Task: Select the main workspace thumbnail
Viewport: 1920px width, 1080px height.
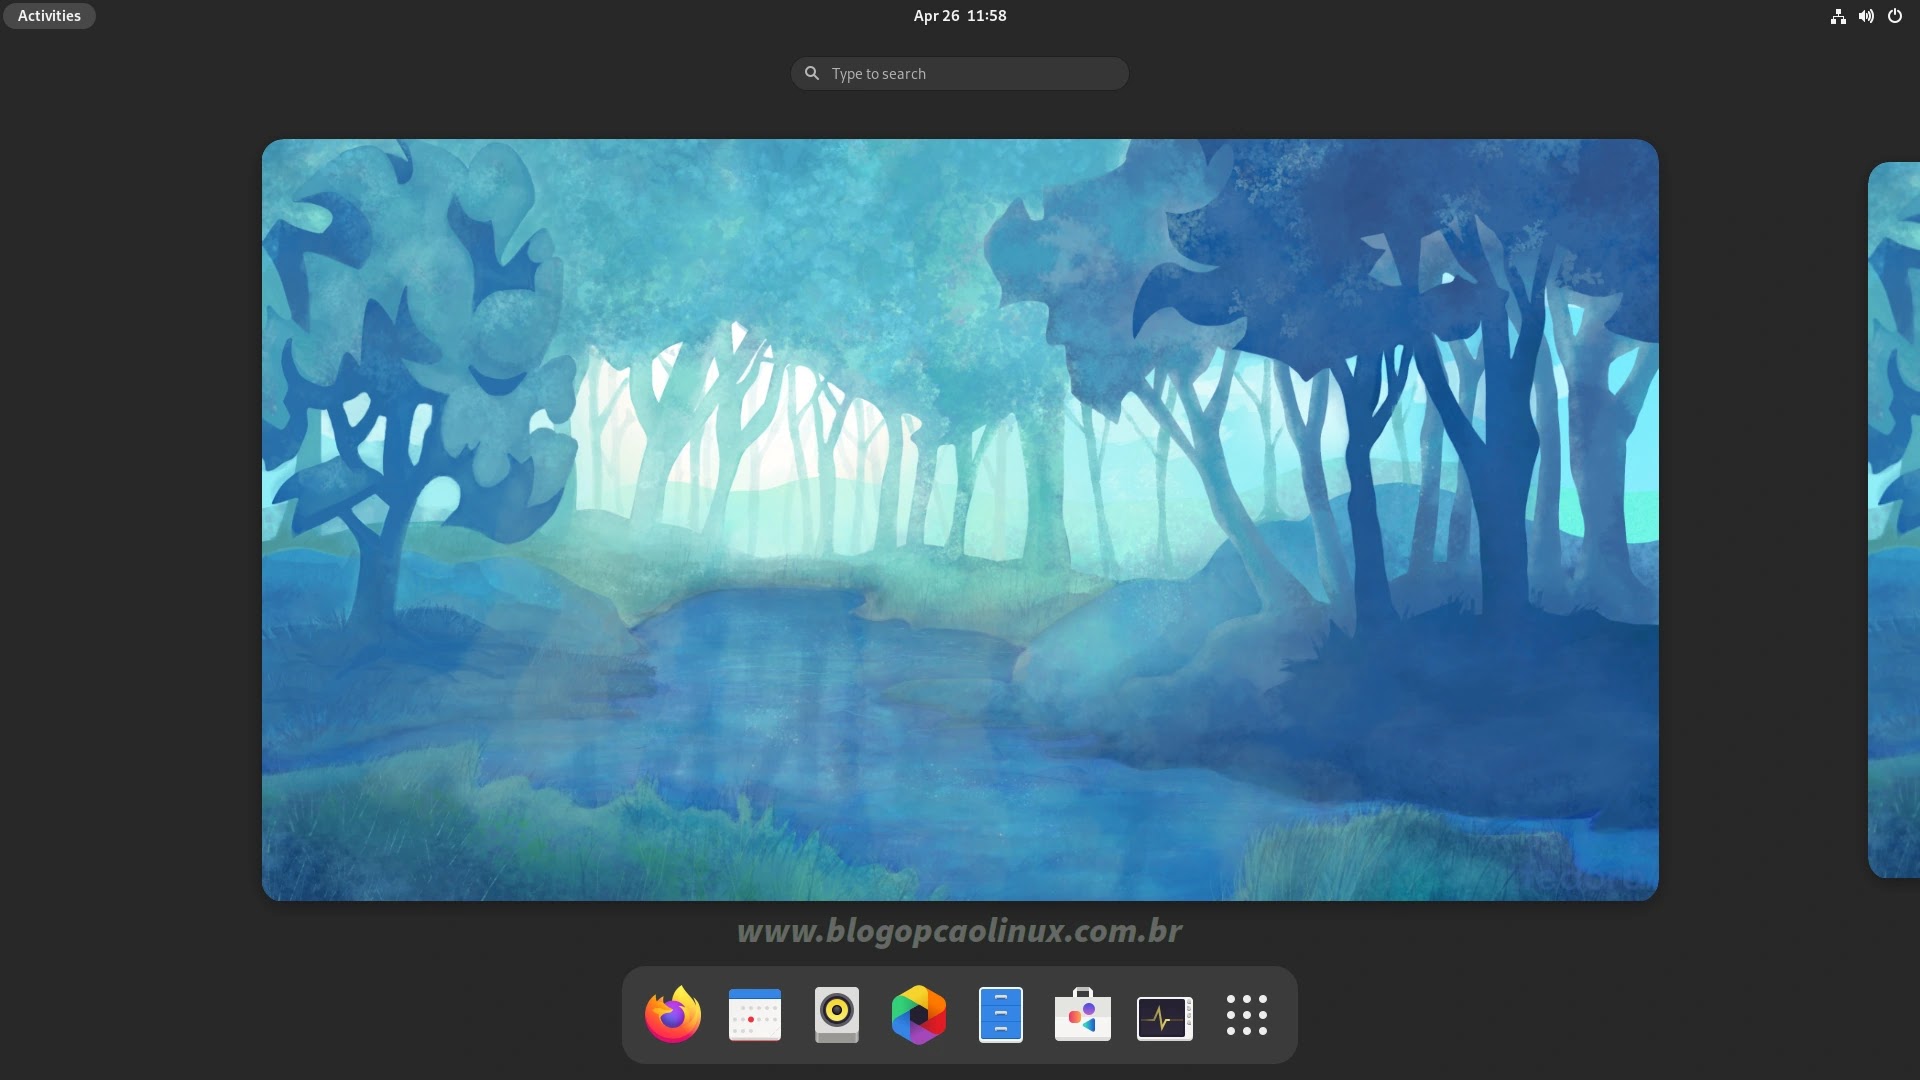Action: [960, 520]
